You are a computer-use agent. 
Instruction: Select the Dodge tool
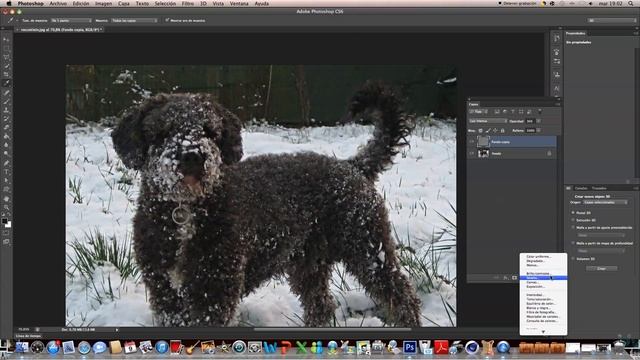[6, 154]
